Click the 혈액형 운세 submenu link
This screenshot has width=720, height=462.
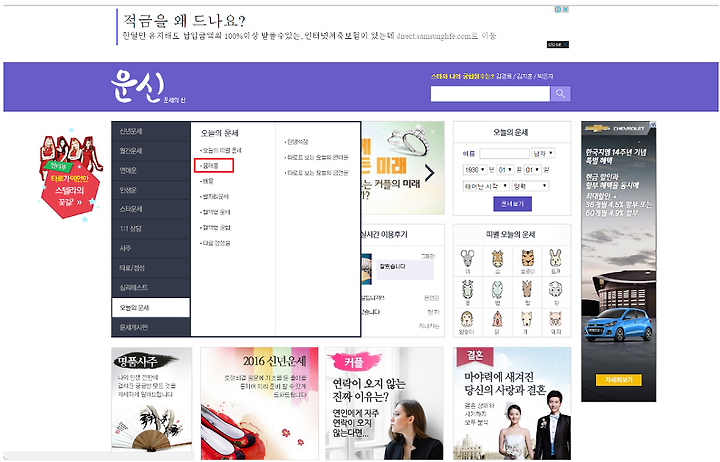215,212
